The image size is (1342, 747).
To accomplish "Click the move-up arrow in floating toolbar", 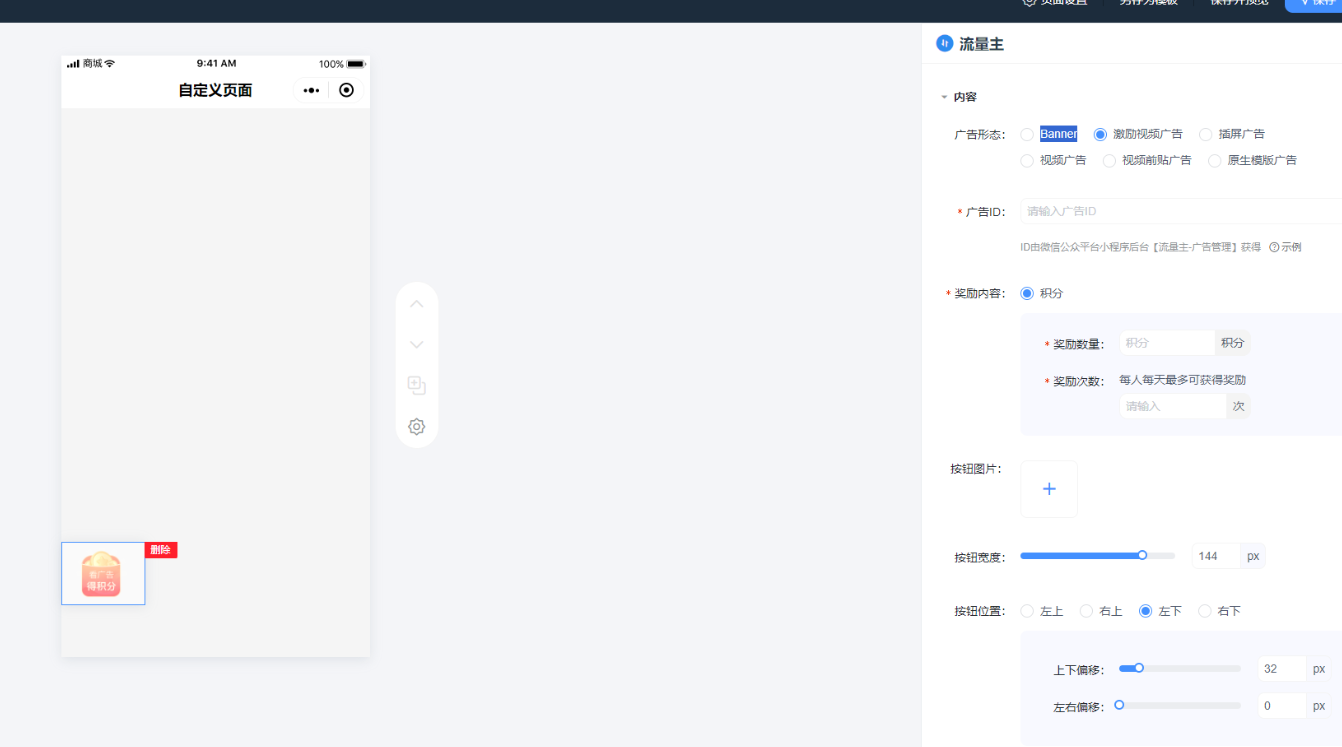I will 417,304.
